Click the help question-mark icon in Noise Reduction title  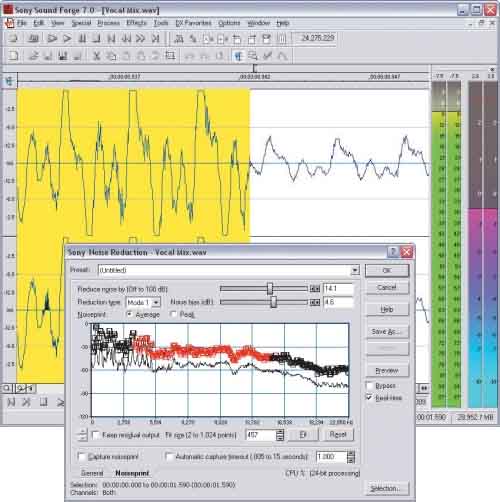click(x=393, y=252)
